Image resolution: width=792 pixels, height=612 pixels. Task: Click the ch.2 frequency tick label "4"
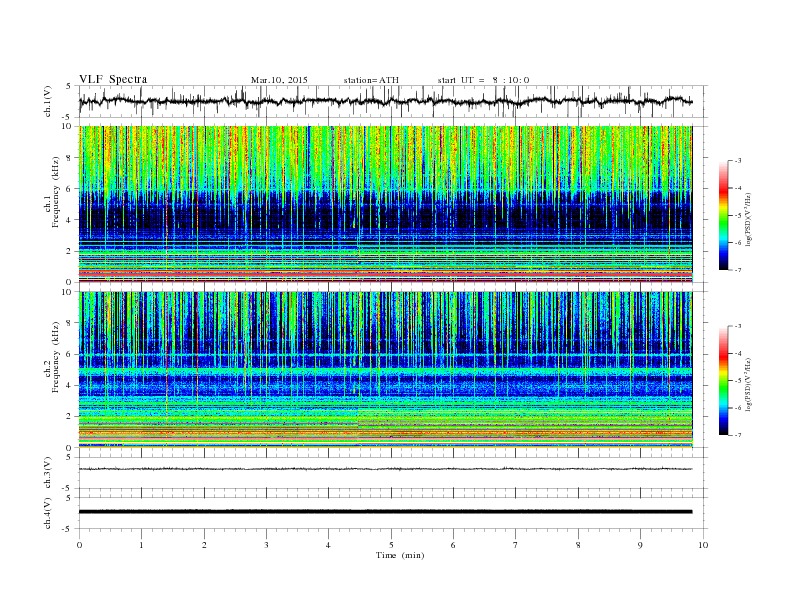70,385
